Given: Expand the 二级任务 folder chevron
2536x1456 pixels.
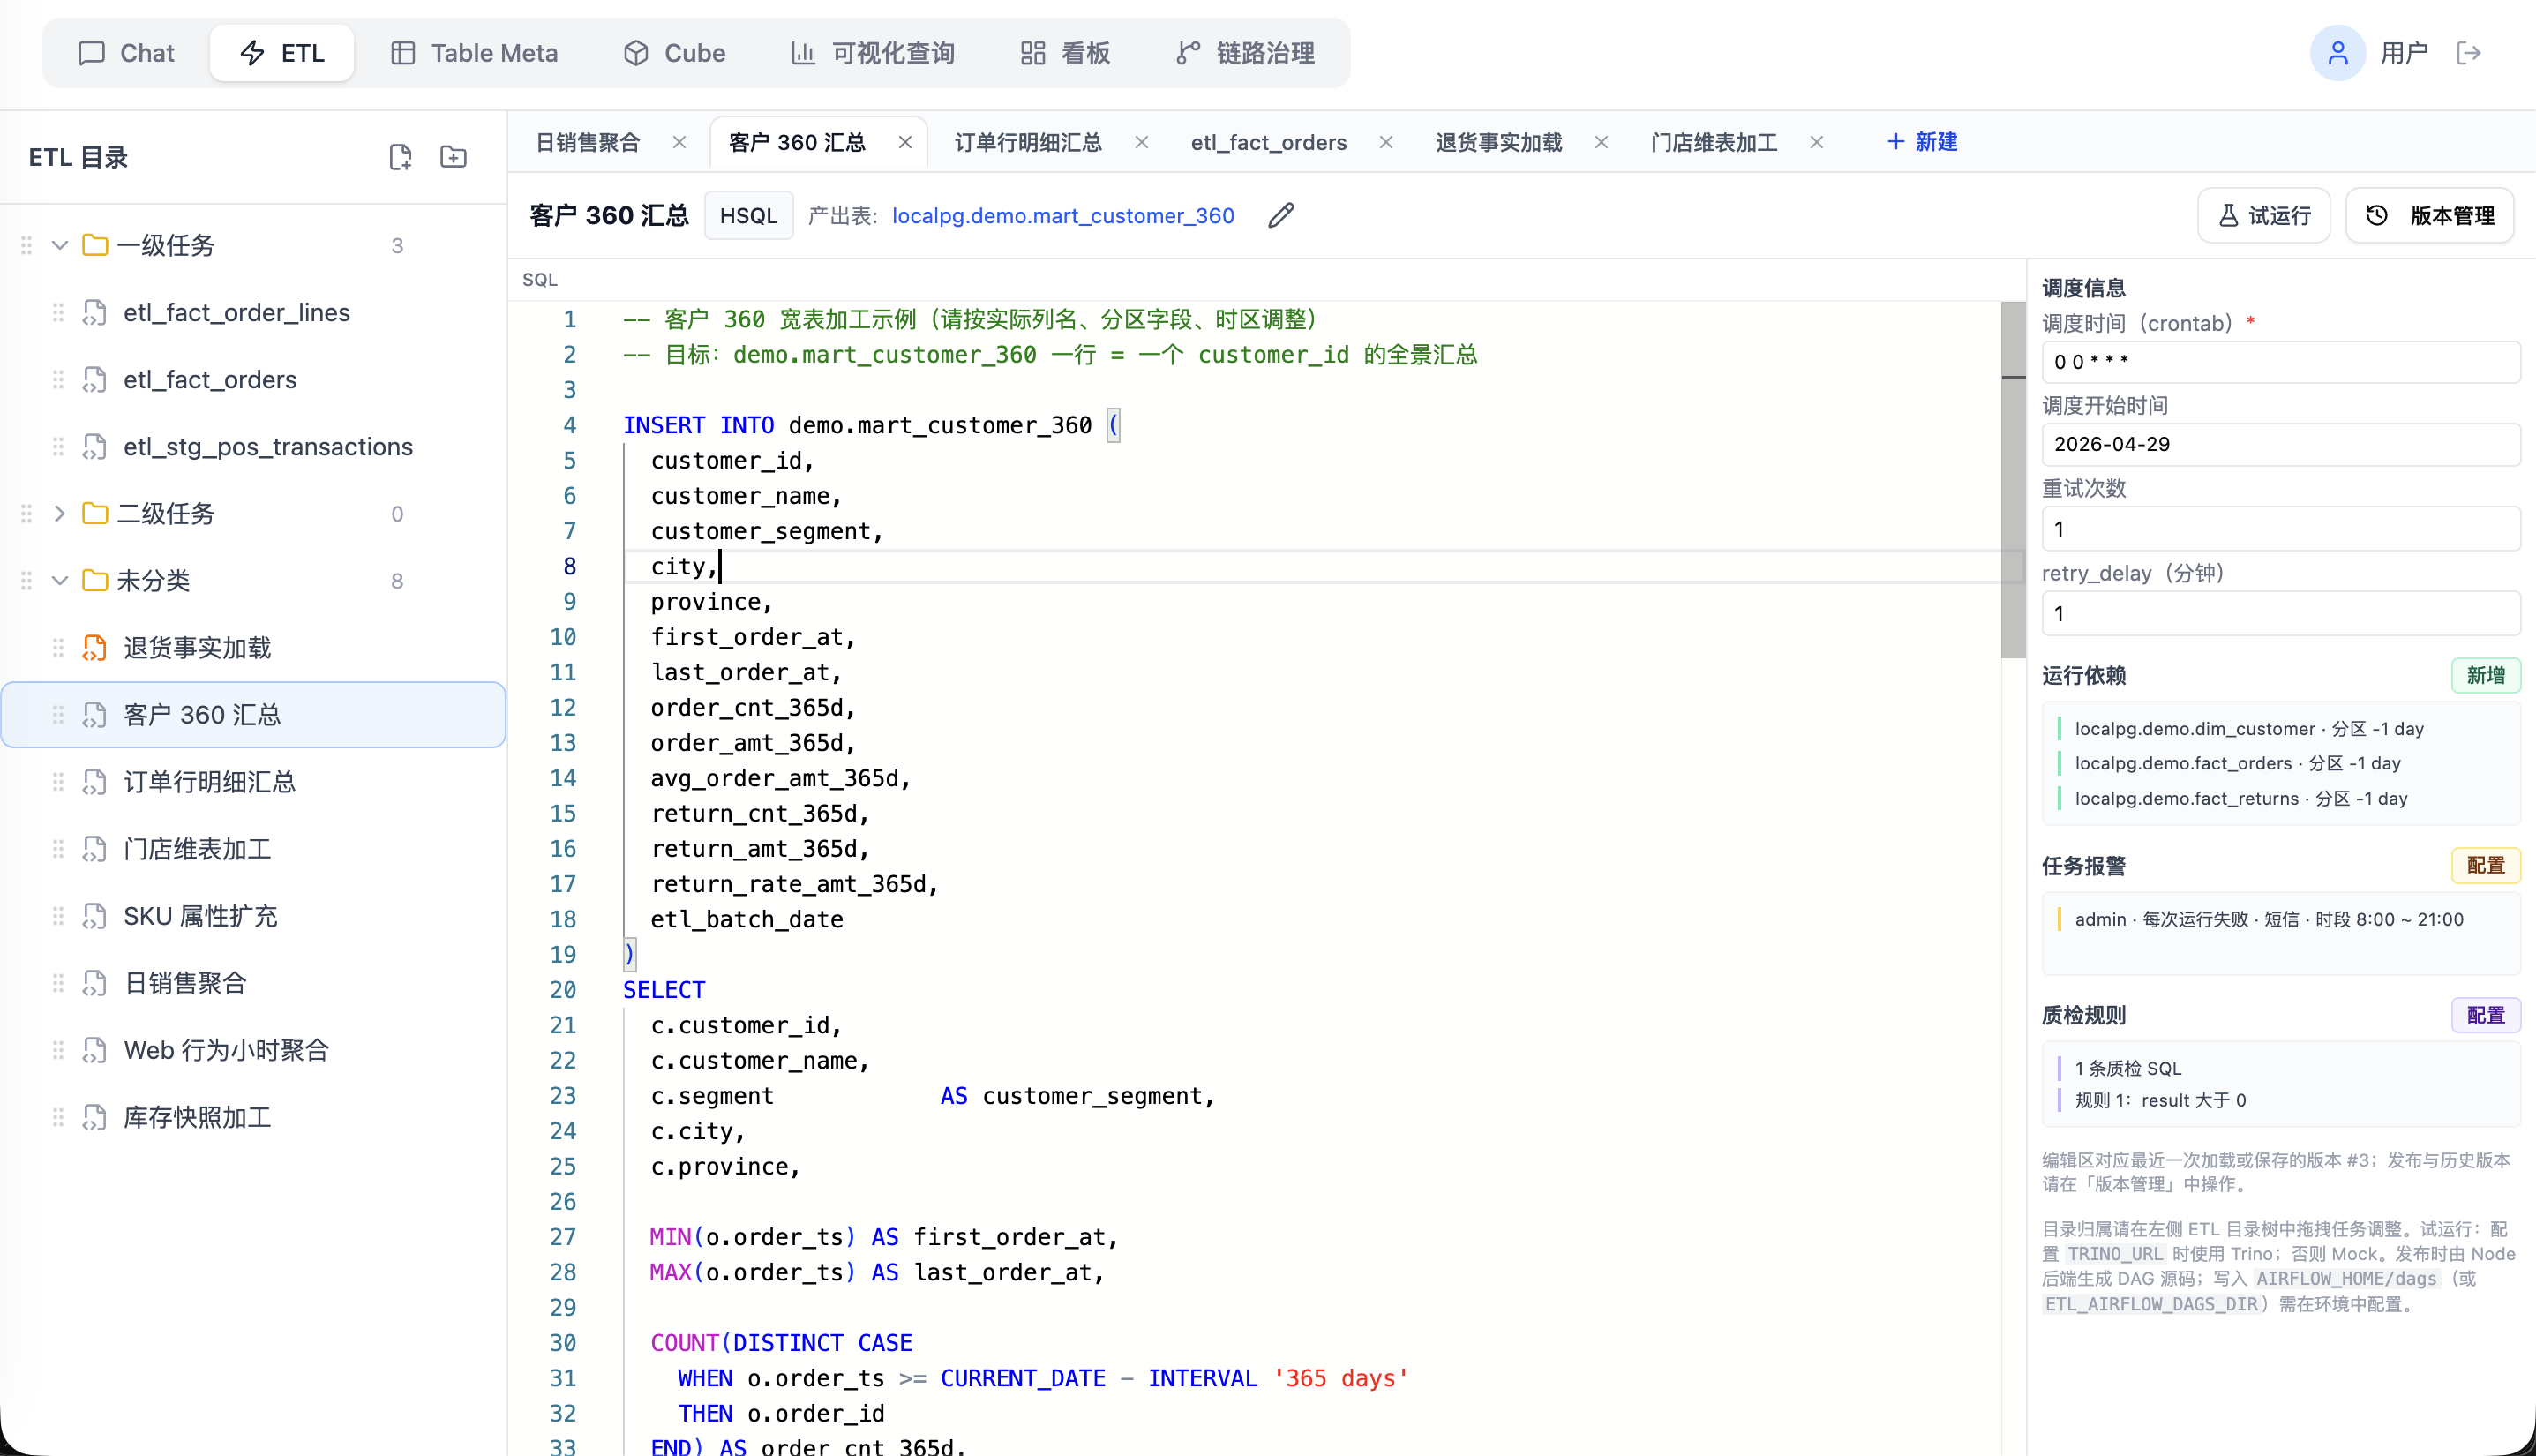Looking at the screenshot, I should [x=60, y=513].
